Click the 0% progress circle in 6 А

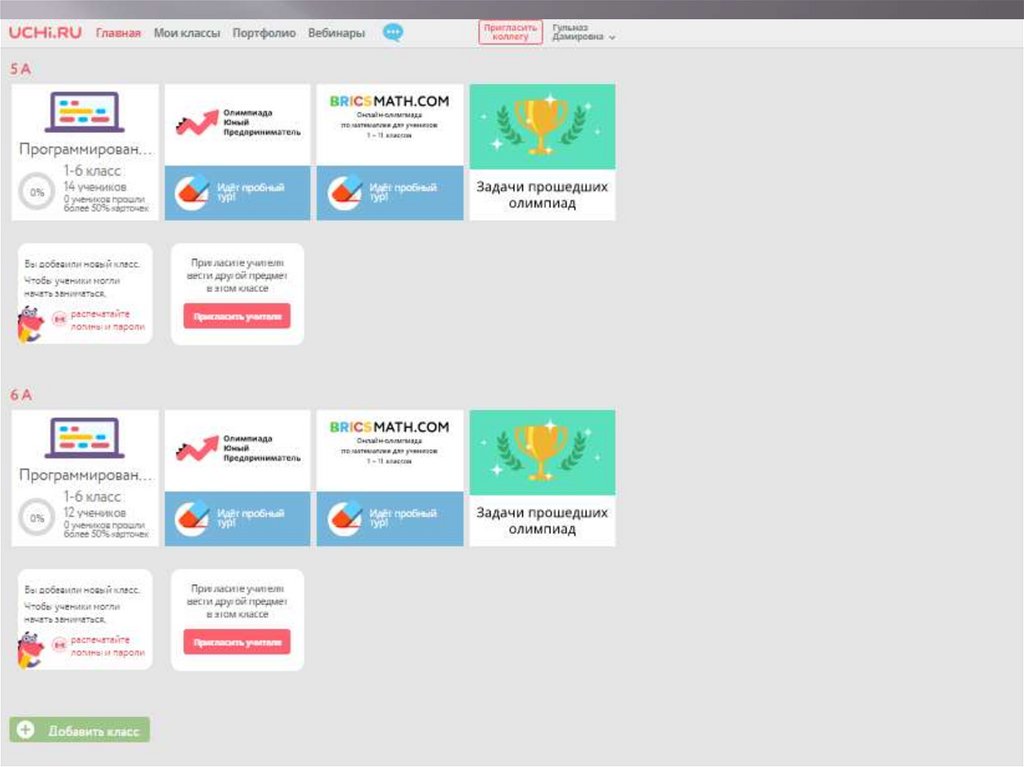coord(37,518)
